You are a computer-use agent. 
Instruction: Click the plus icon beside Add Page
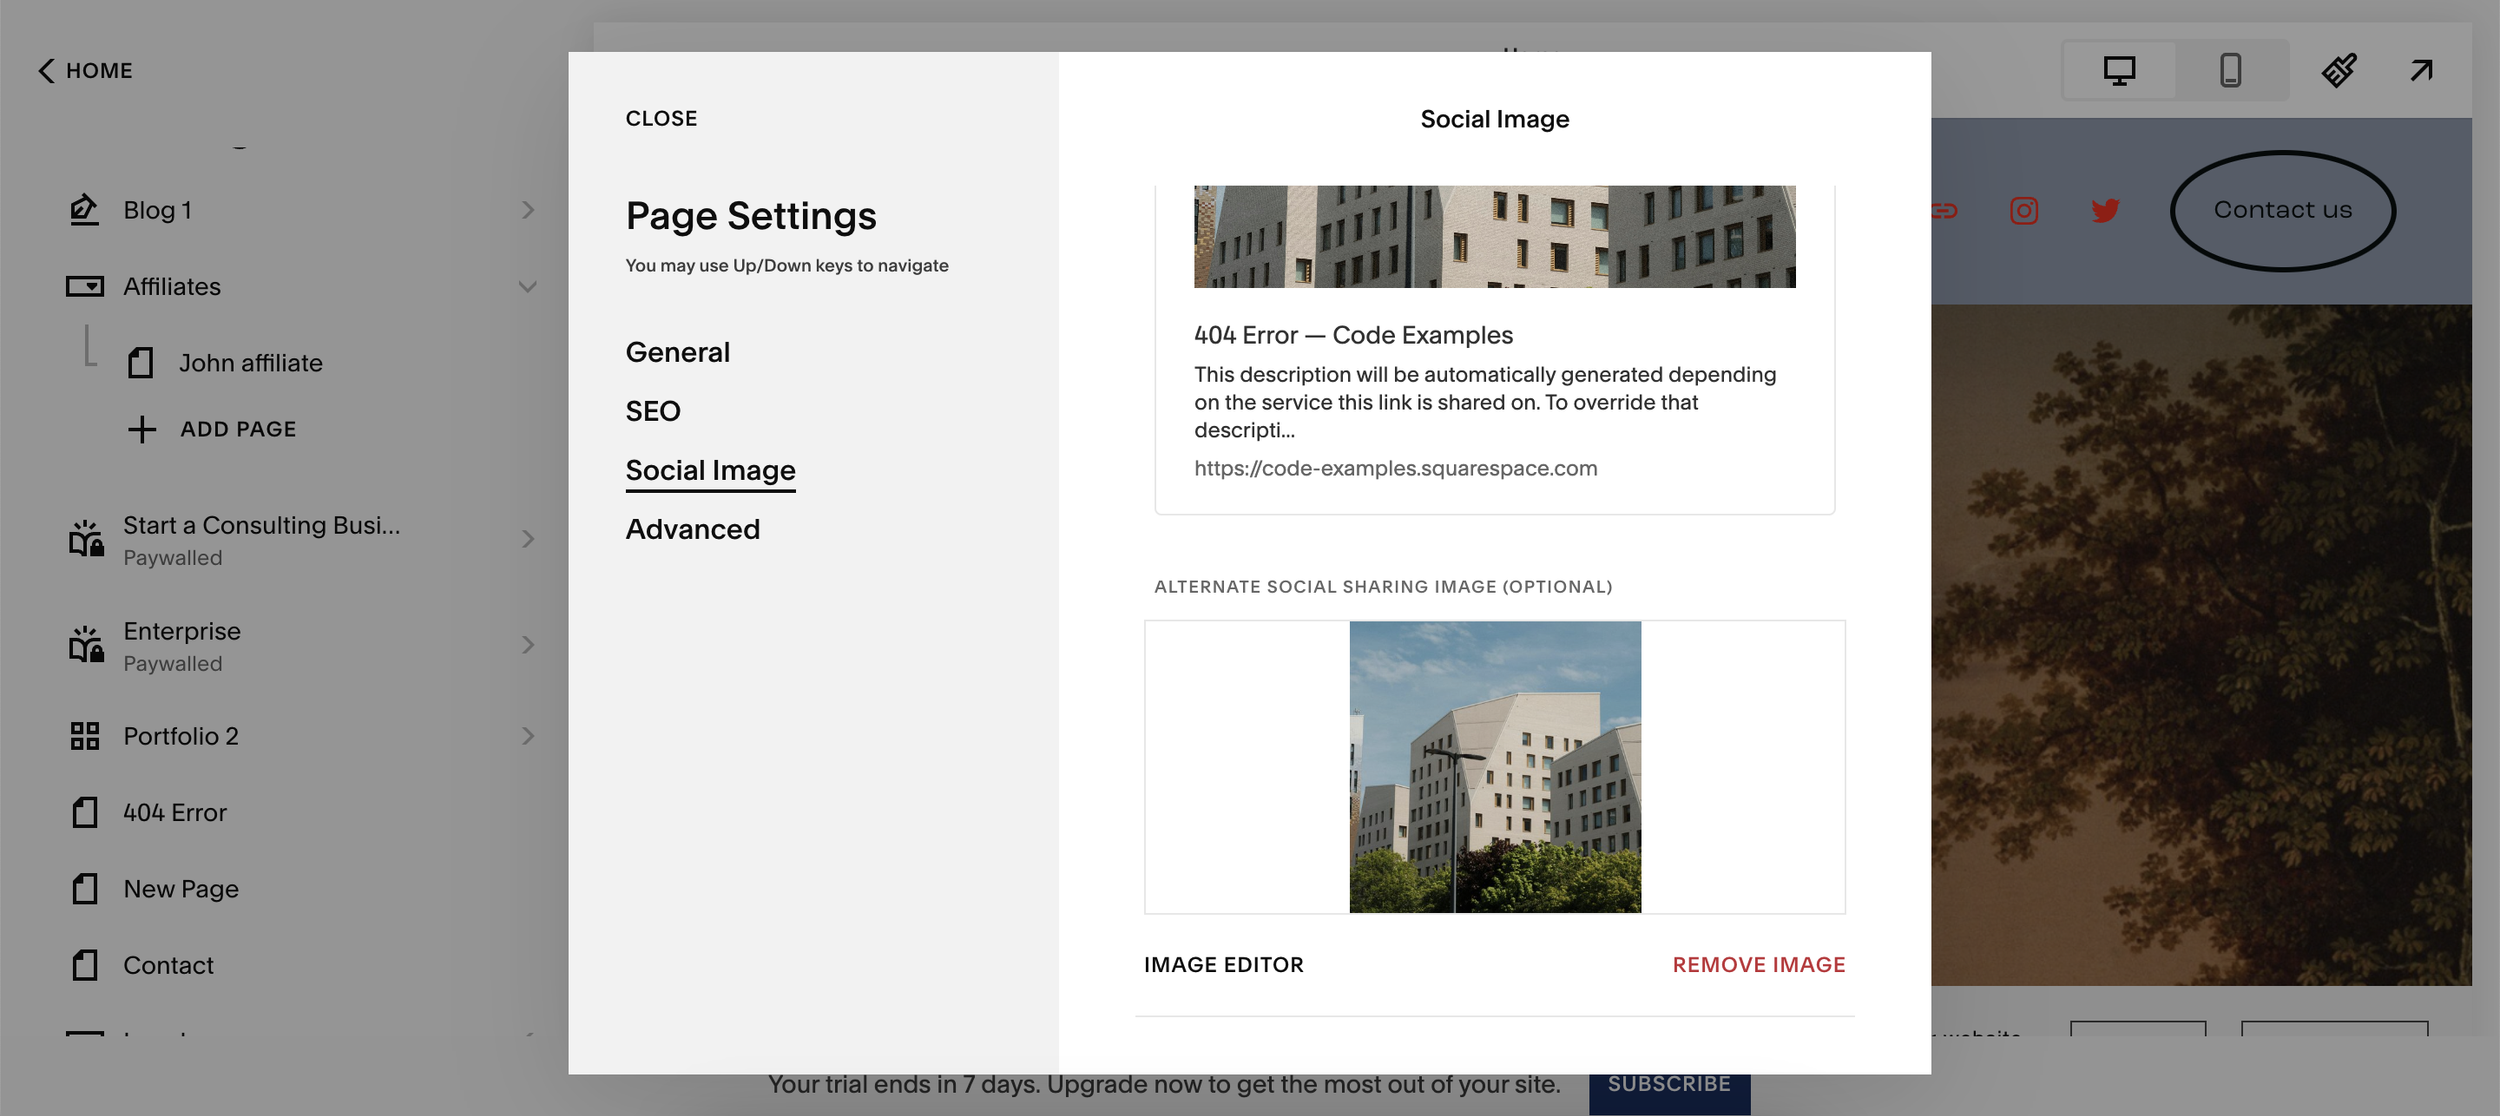coord(142,429)
